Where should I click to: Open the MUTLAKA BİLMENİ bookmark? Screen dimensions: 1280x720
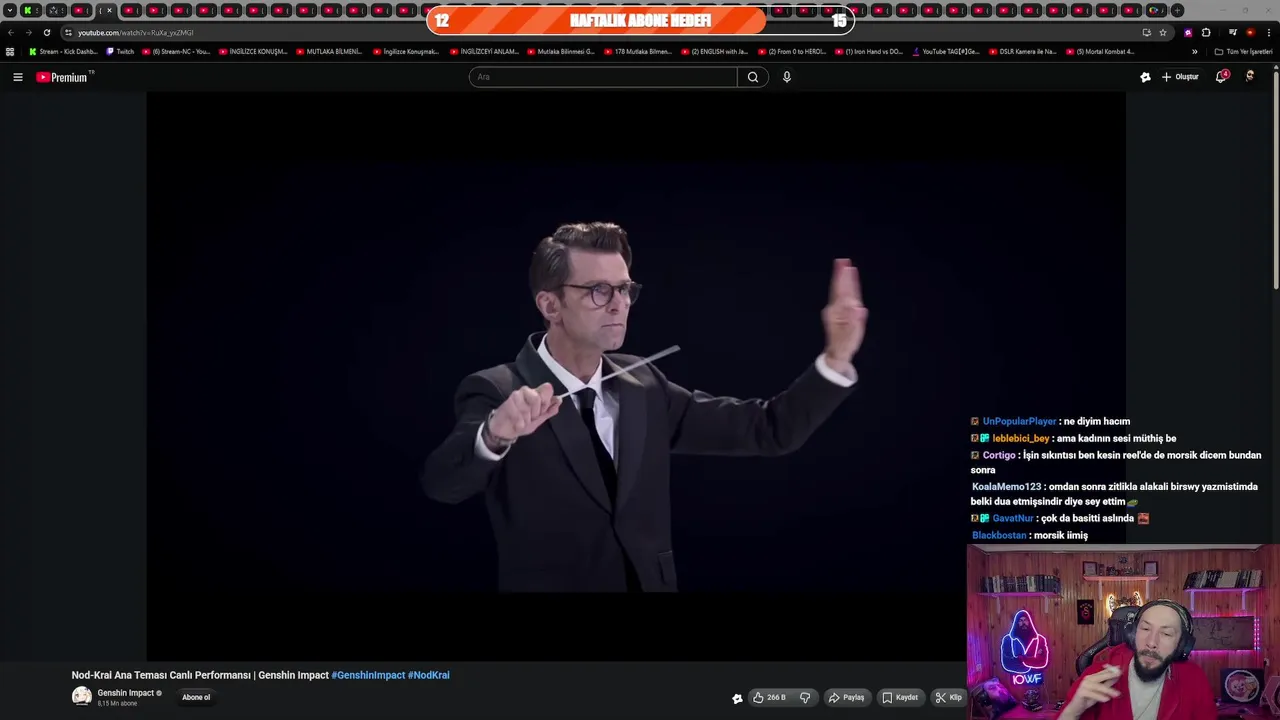click(329, 51)
